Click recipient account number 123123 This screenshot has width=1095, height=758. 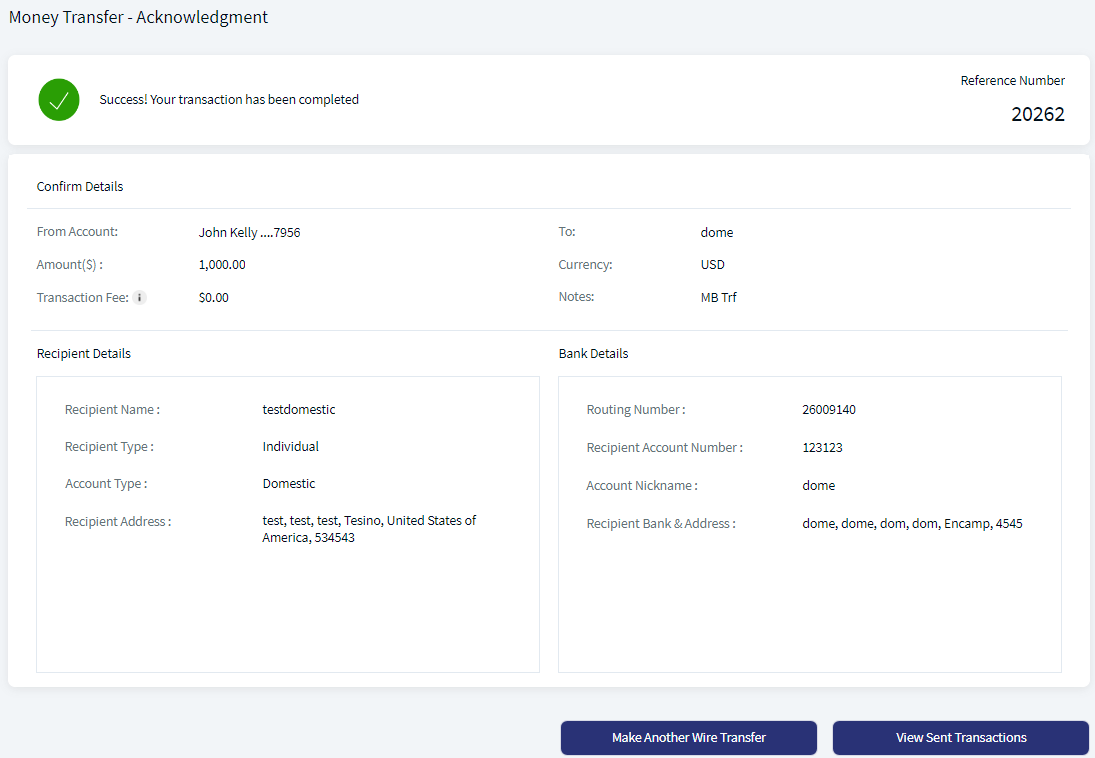point(822,448)
